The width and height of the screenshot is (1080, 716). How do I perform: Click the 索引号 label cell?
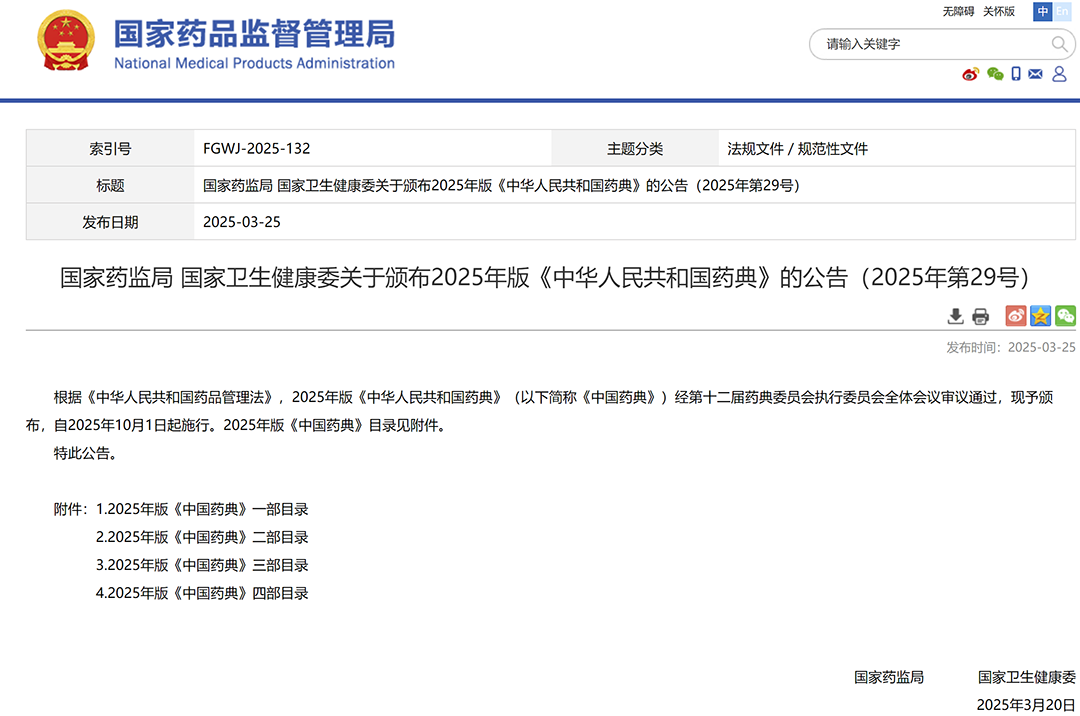pyautogui.click(x=110, y=149)
